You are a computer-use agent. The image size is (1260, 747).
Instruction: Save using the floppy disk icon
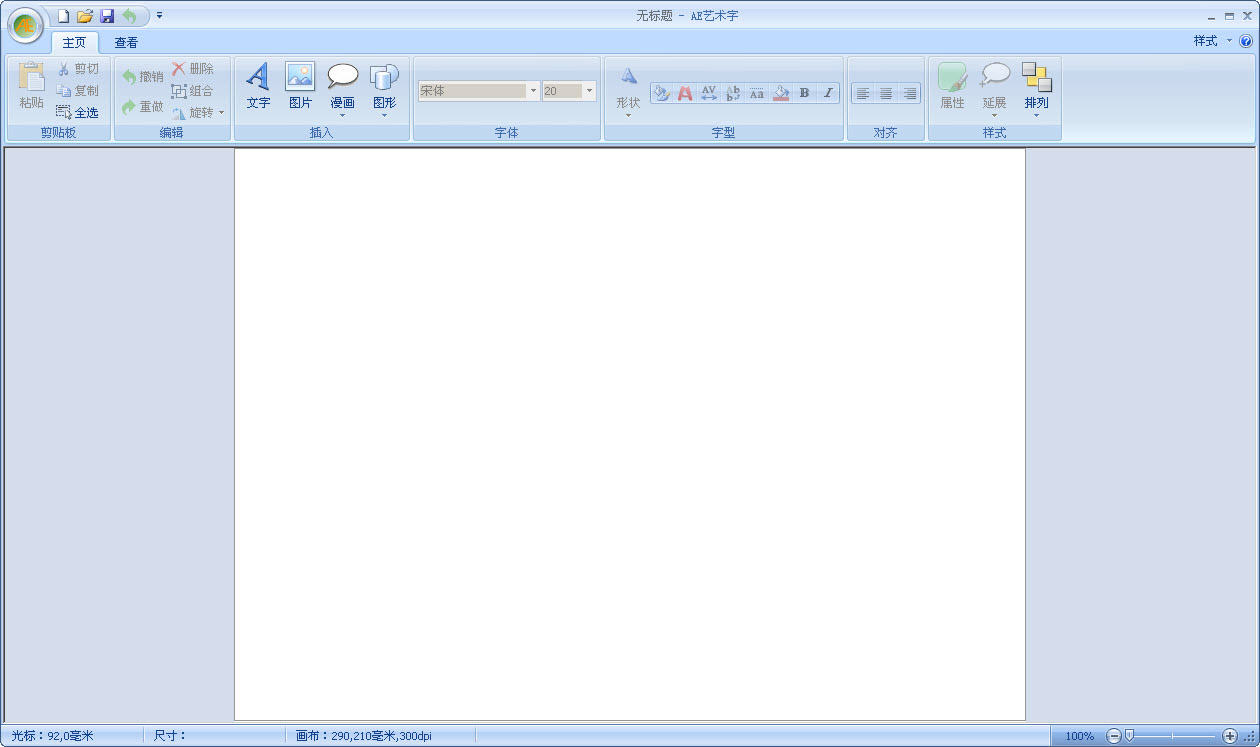pyautogui.click(x=107, y=16)
